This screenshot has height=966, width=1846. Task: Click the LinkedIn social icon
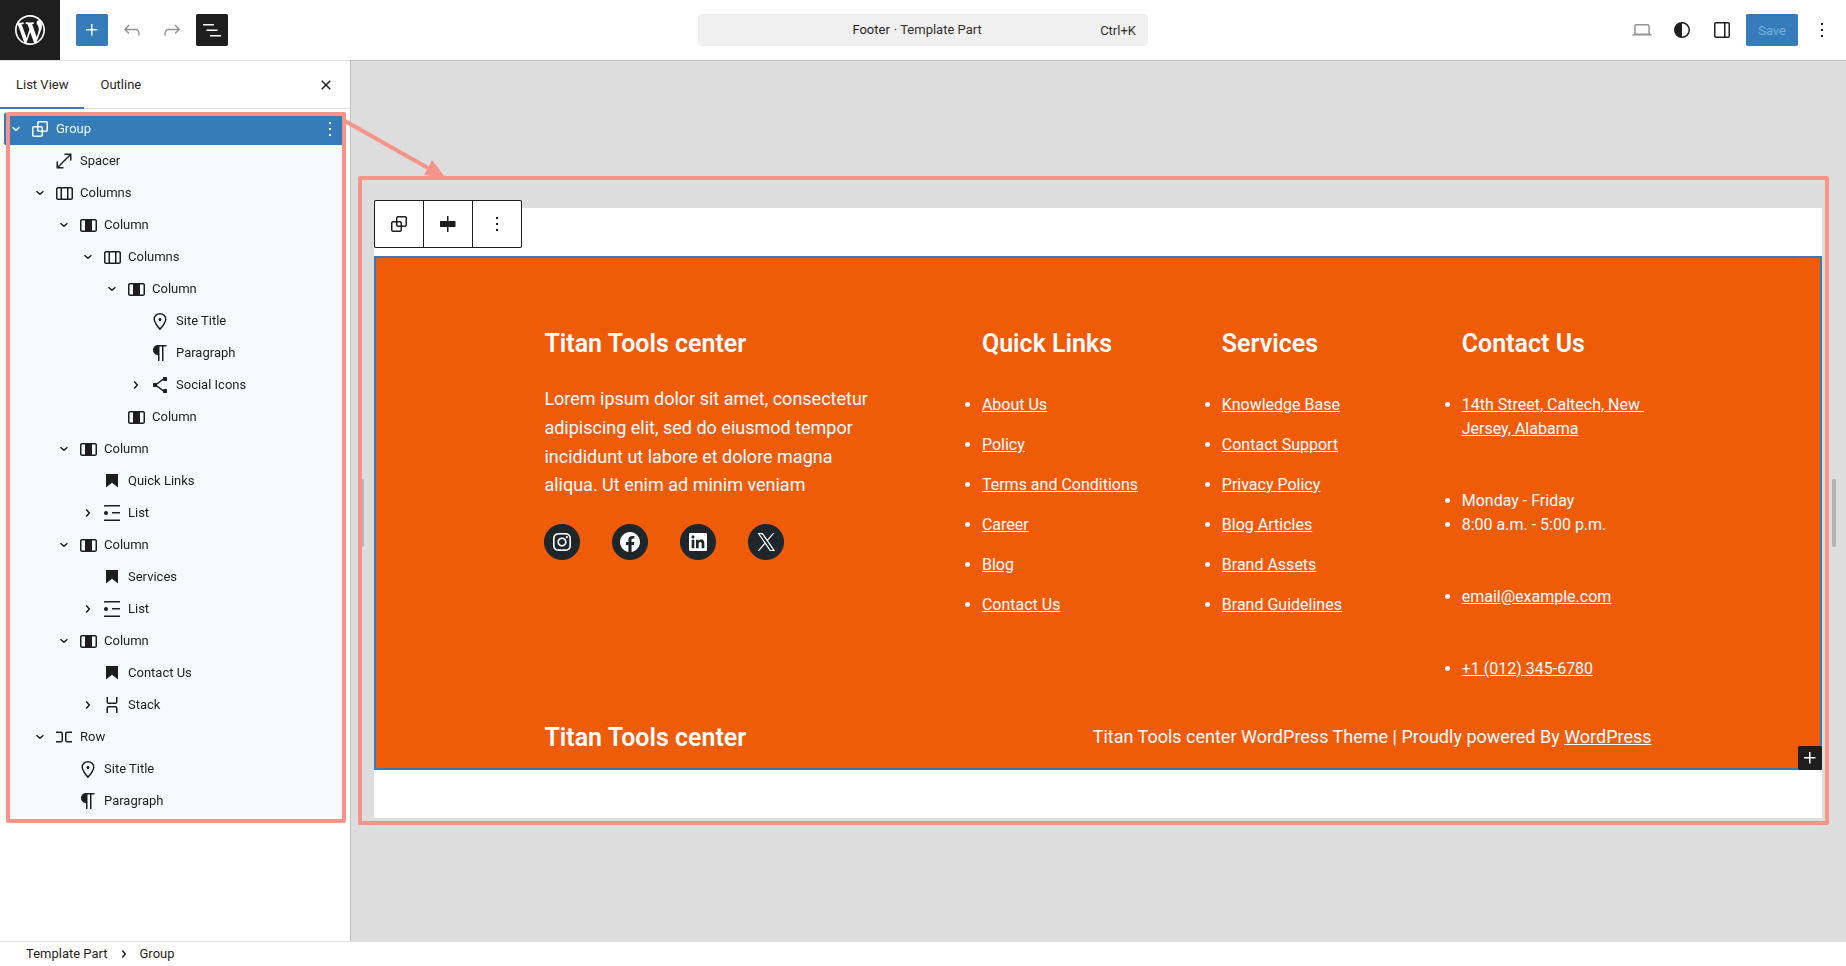(698, 542)
